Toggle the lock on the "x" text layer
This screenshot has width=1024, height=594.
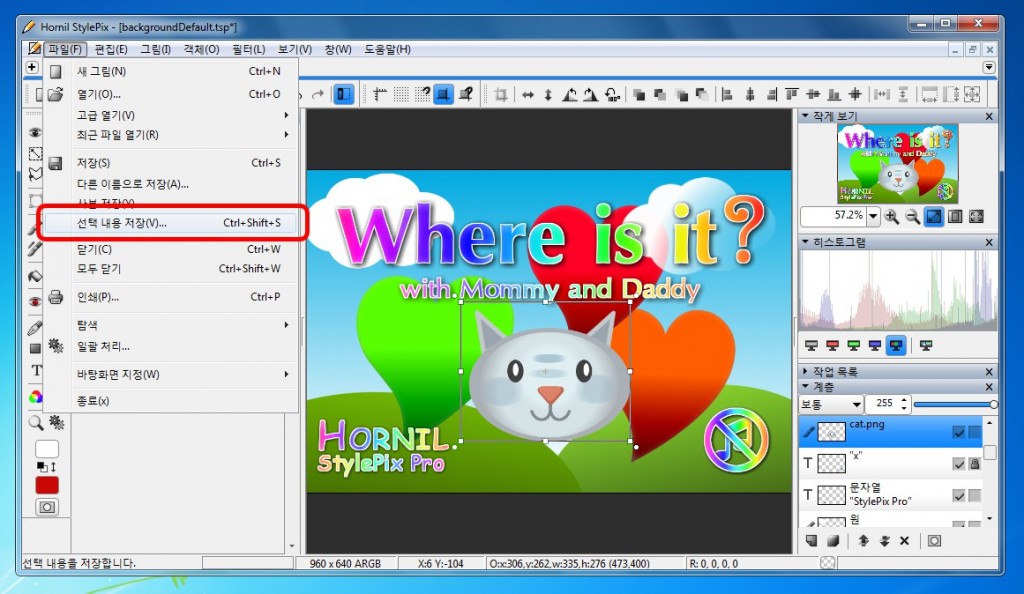tap(974, 464)
